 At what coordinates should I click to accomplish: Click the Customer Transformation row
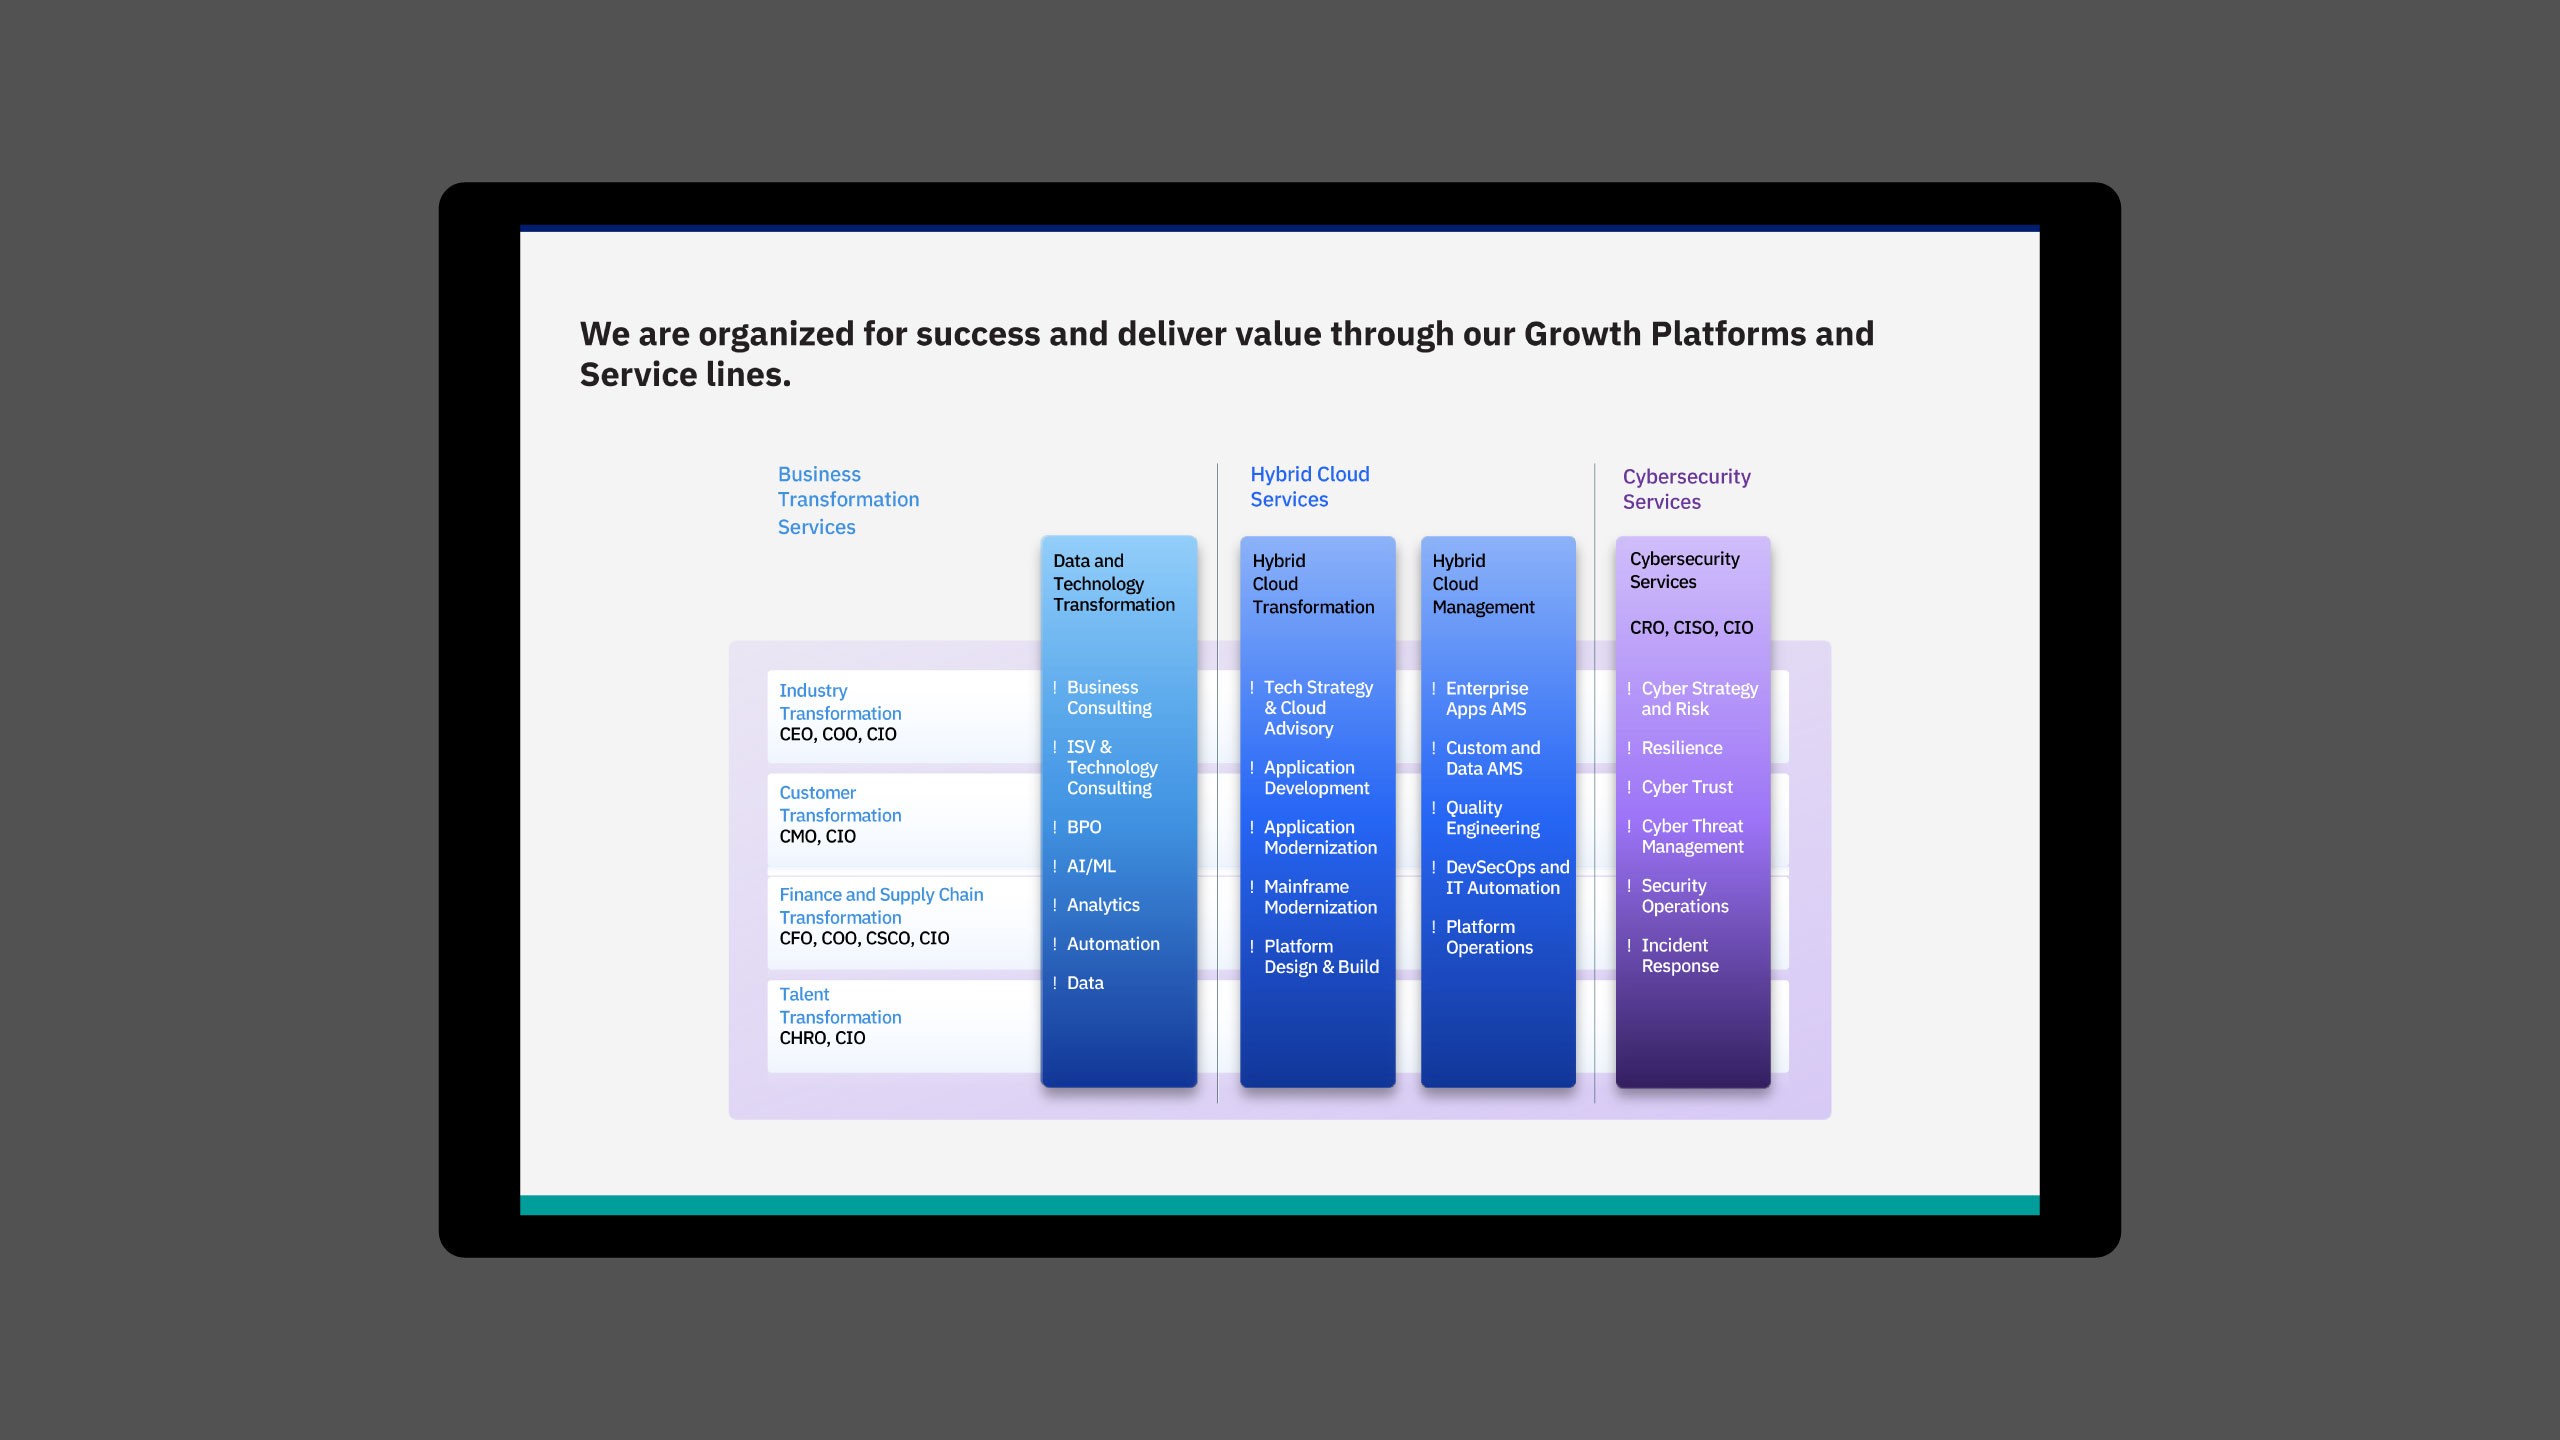tap(840, 814)
